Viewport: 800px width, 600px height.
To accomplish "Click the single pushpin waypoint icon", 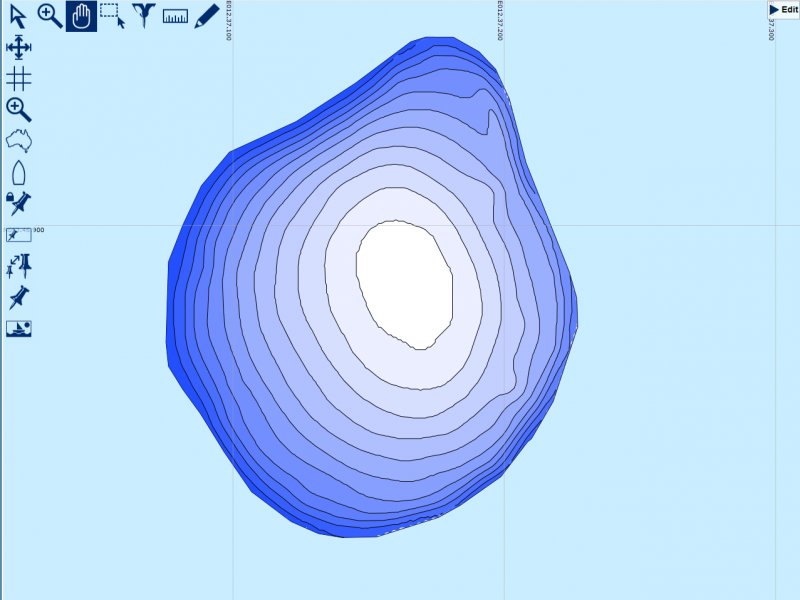I will coord(19,297).
